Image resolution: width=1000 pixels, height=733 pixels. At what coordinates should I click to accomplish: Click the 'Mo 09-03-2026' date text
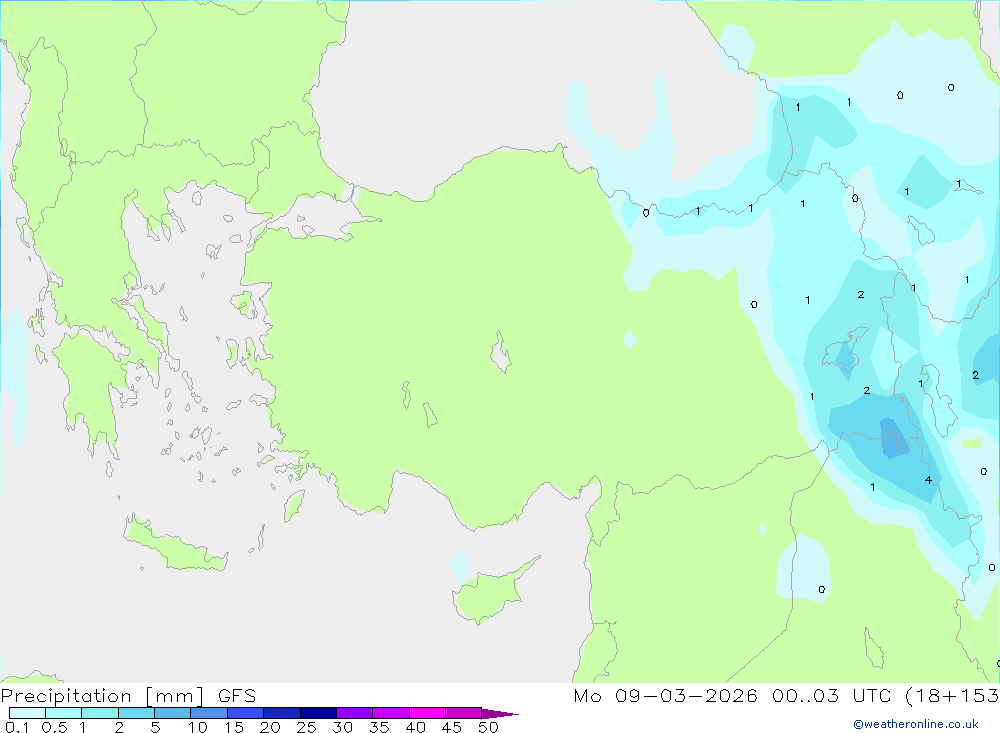pos(665,696)
